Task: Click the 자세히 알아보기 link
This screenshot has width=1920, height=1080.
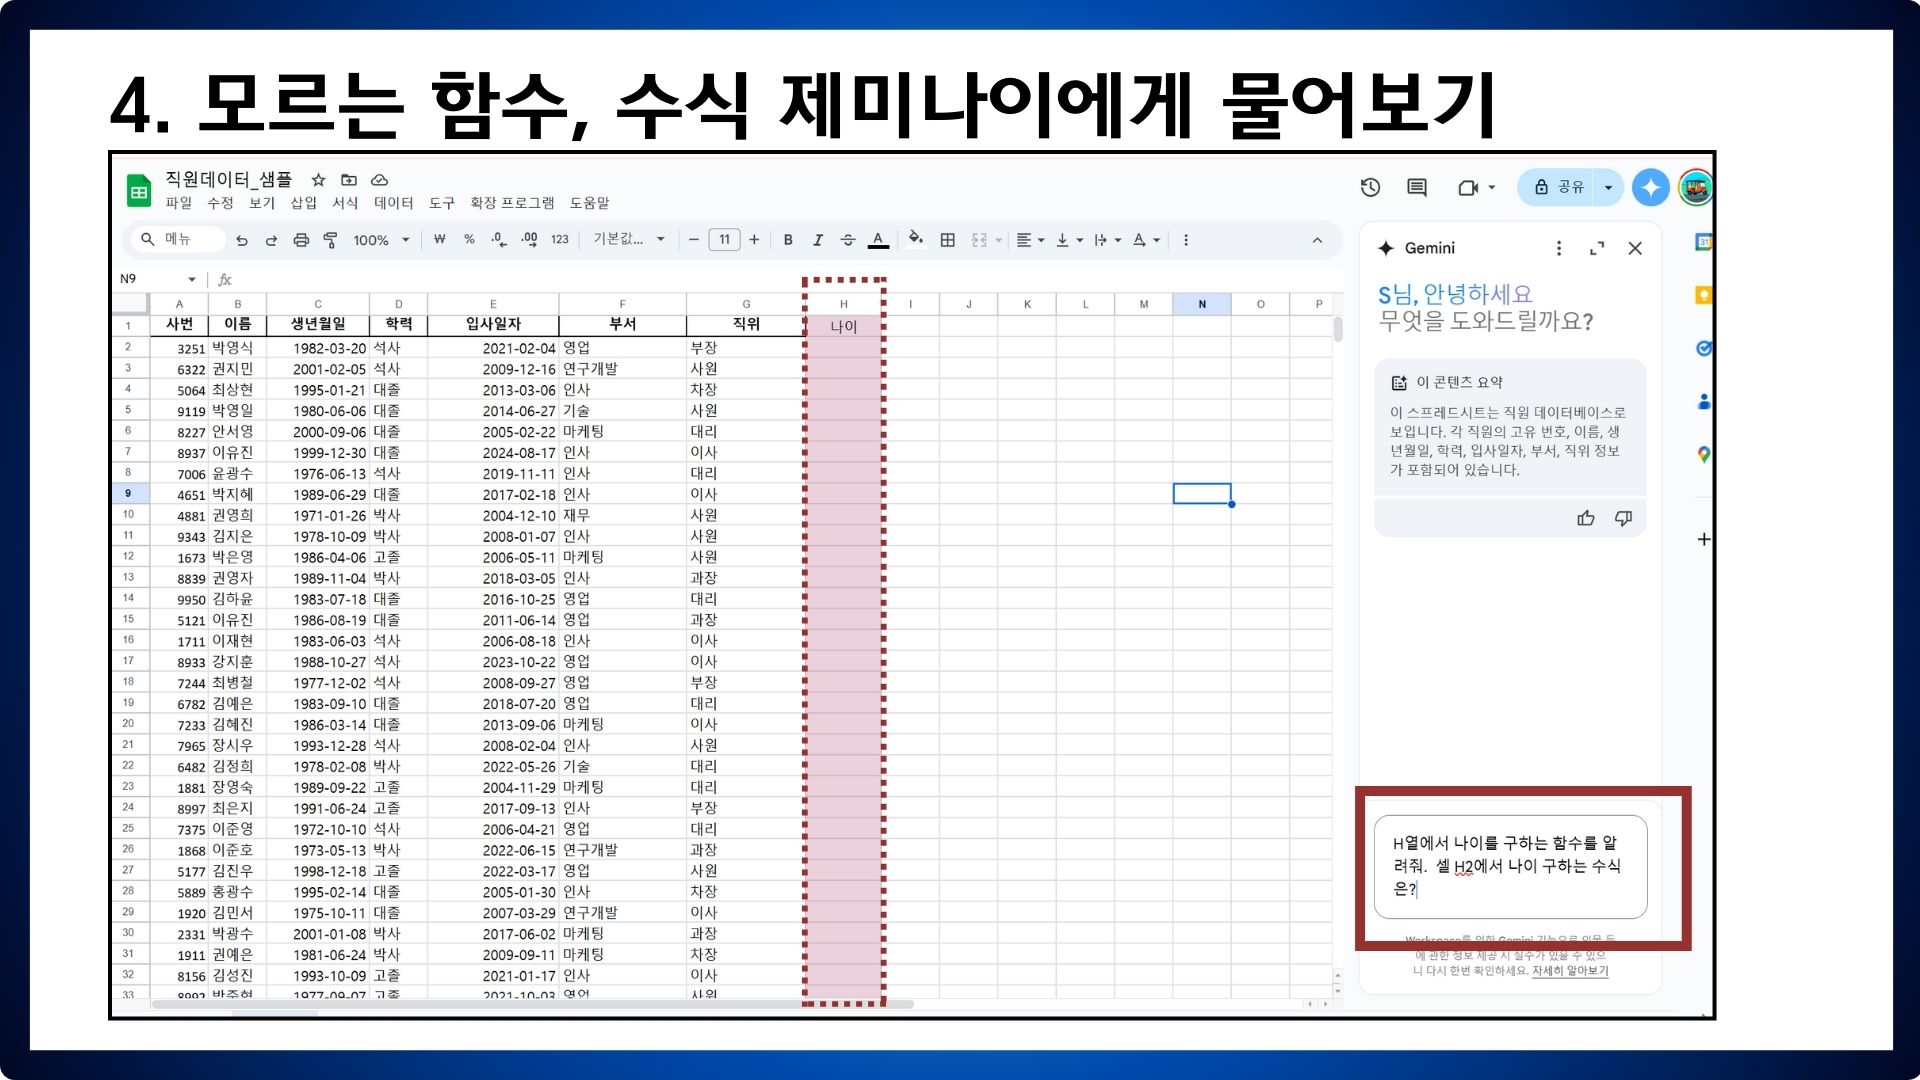Action: click(x=1570, y=971)
